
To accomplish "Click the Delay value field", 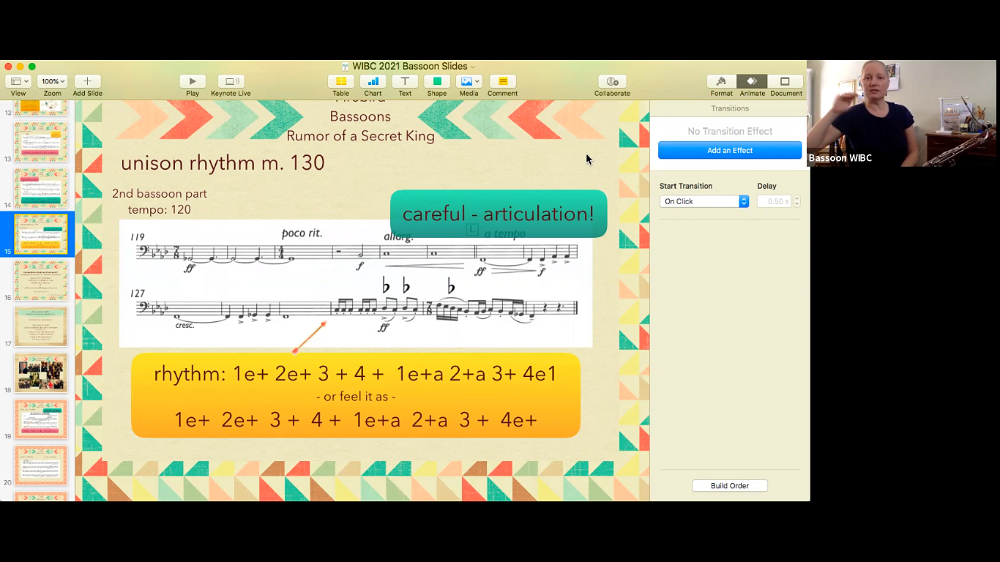I will pos(774,202).
